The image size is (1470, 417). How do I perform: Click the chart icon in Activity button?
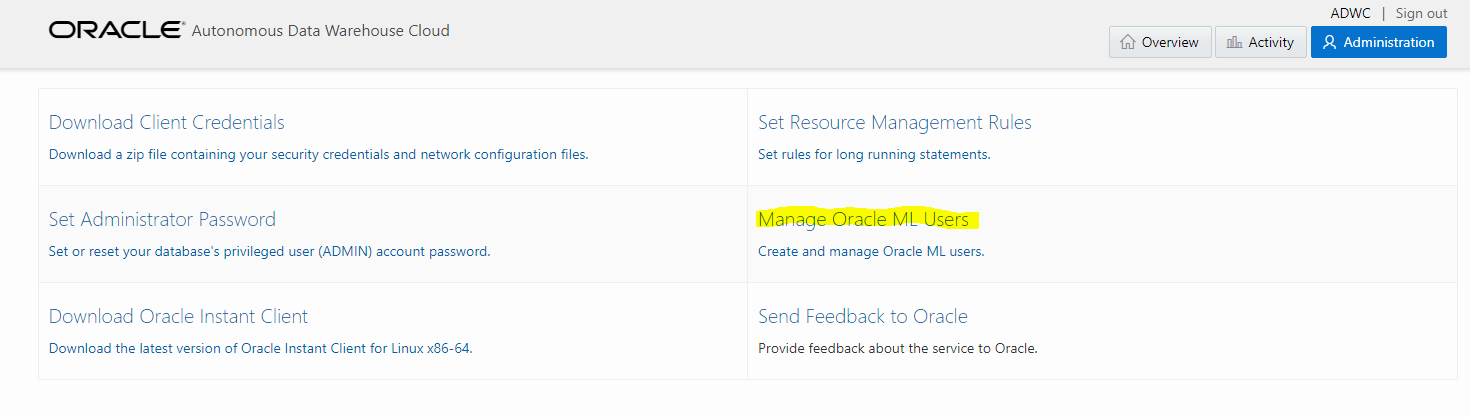click(1234, 42)
